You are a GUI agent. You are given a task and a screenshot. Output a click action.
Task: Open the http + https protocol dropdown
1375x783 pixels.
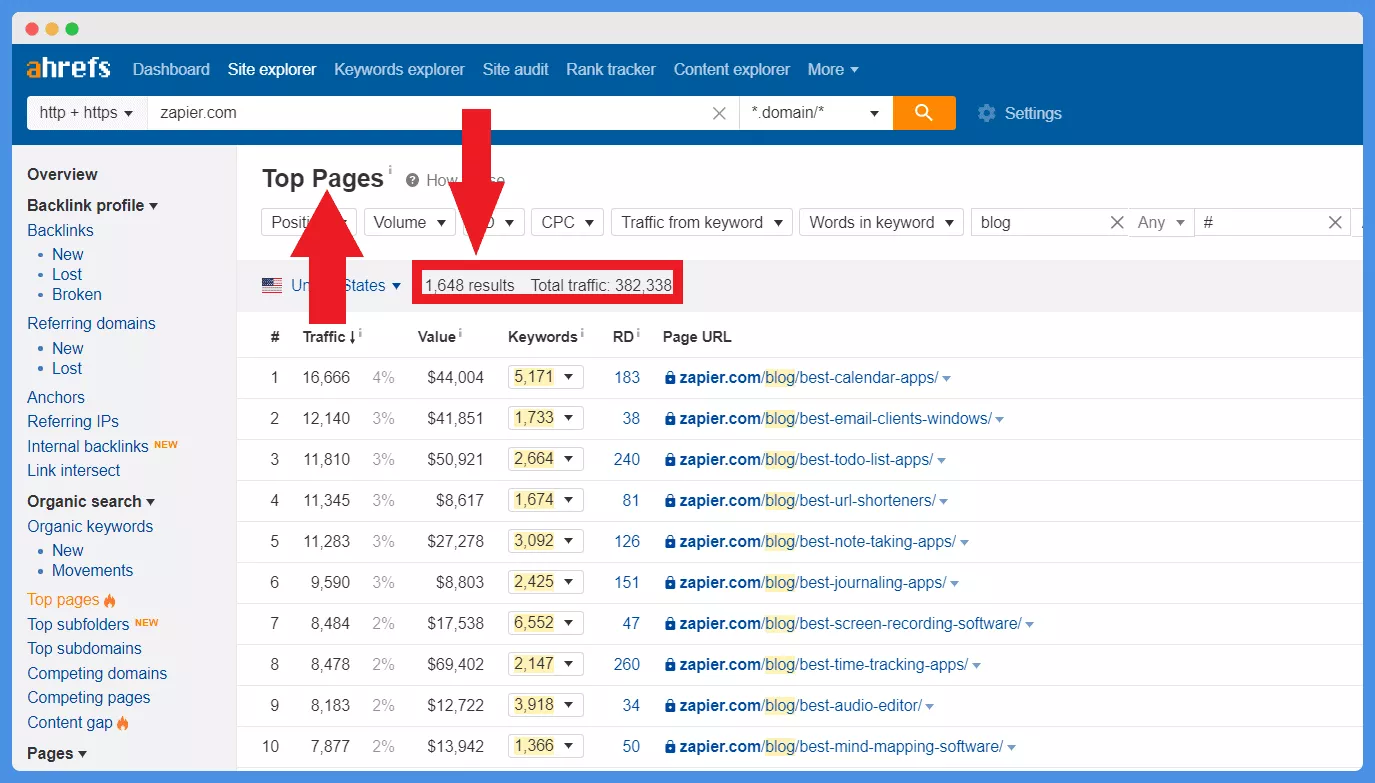coord(87,113)
